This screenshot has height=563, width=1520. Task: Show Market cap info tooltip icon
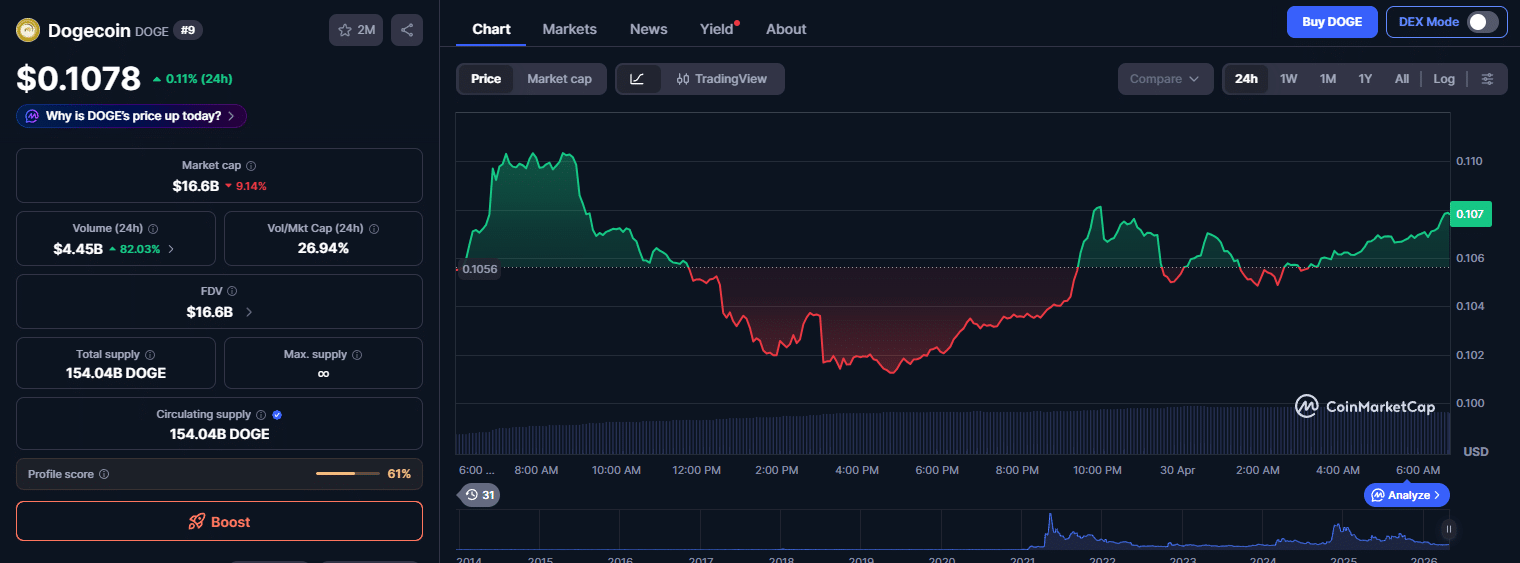251,165
